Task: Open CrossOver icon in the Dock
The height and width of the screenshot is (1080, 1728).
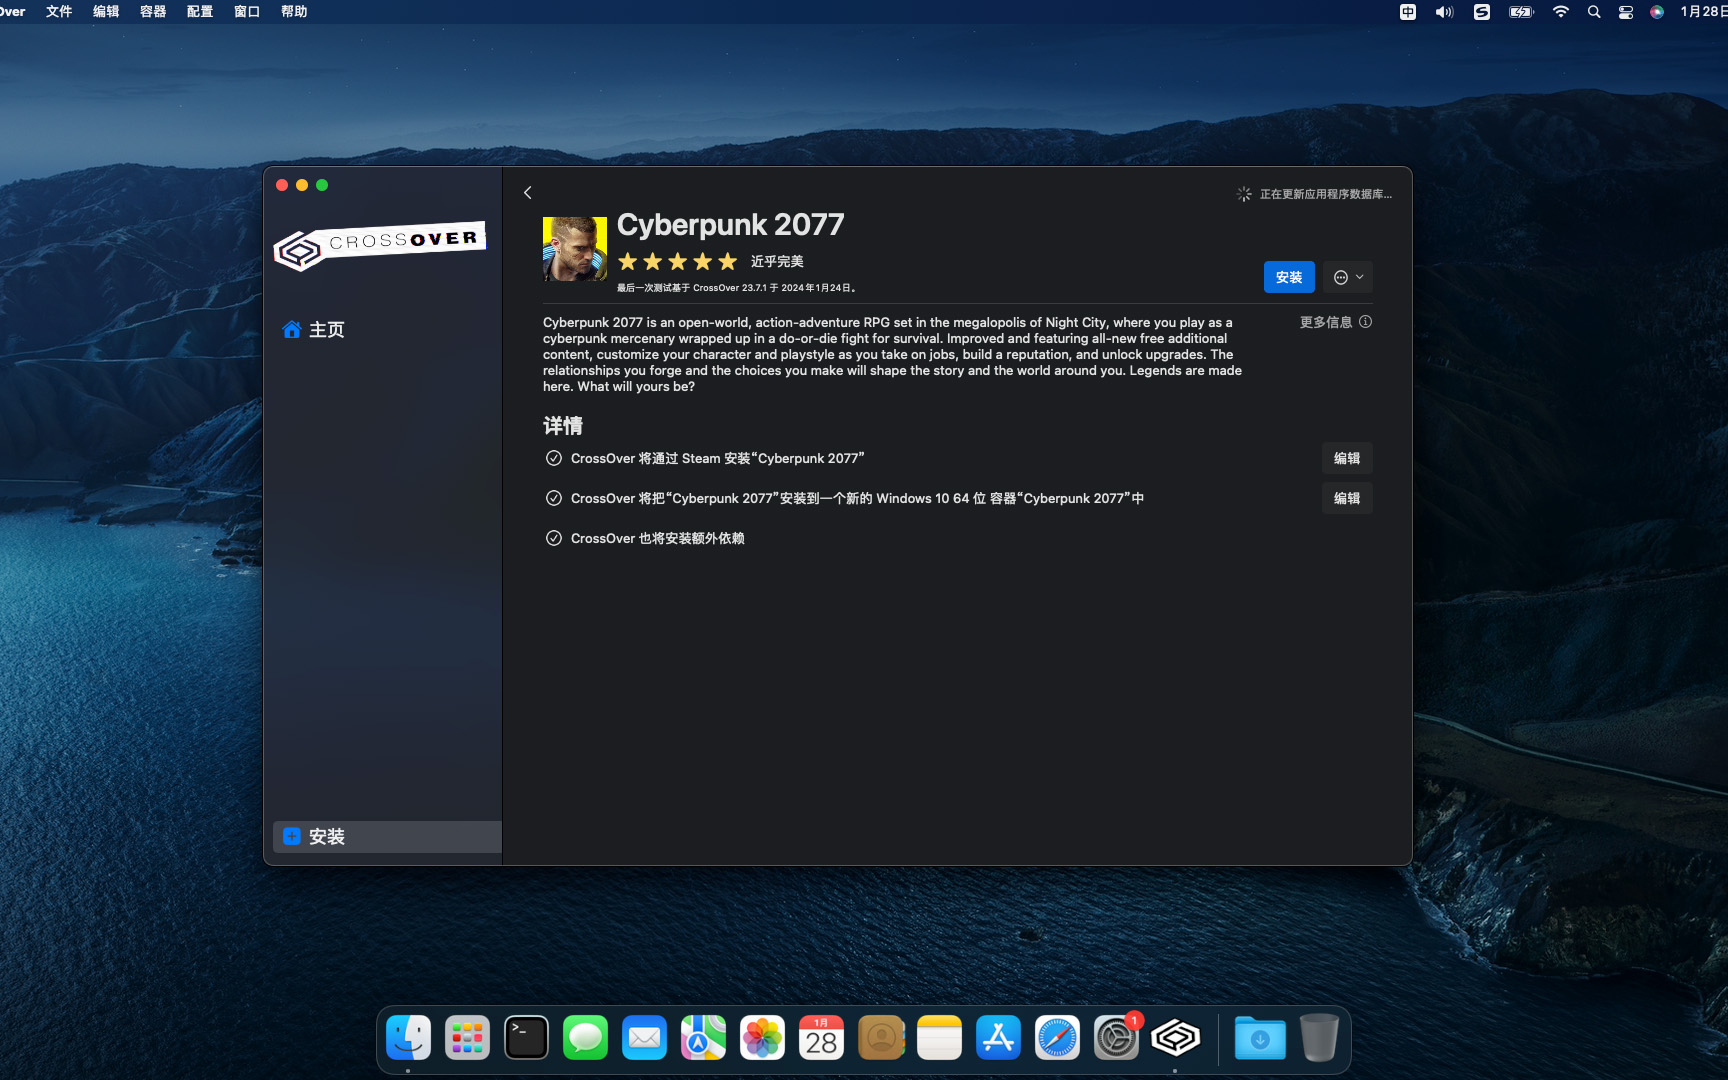Action: pyautogui.click(x=1175, y=1038)
